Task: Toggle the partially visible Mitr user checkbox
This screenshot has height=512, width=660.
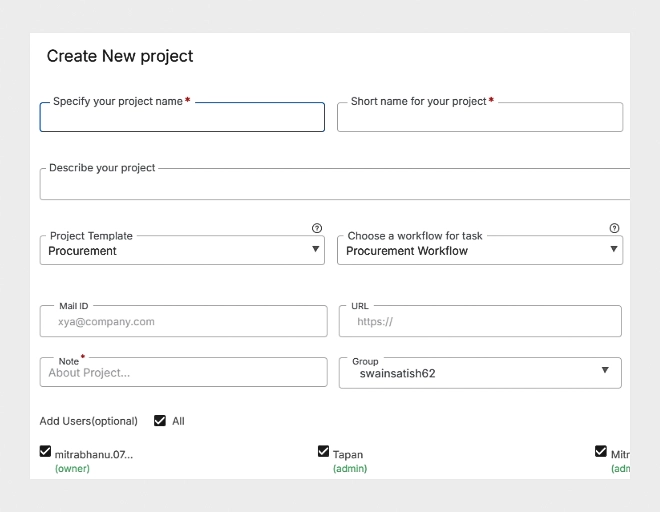Action: (x=601, y=452)
